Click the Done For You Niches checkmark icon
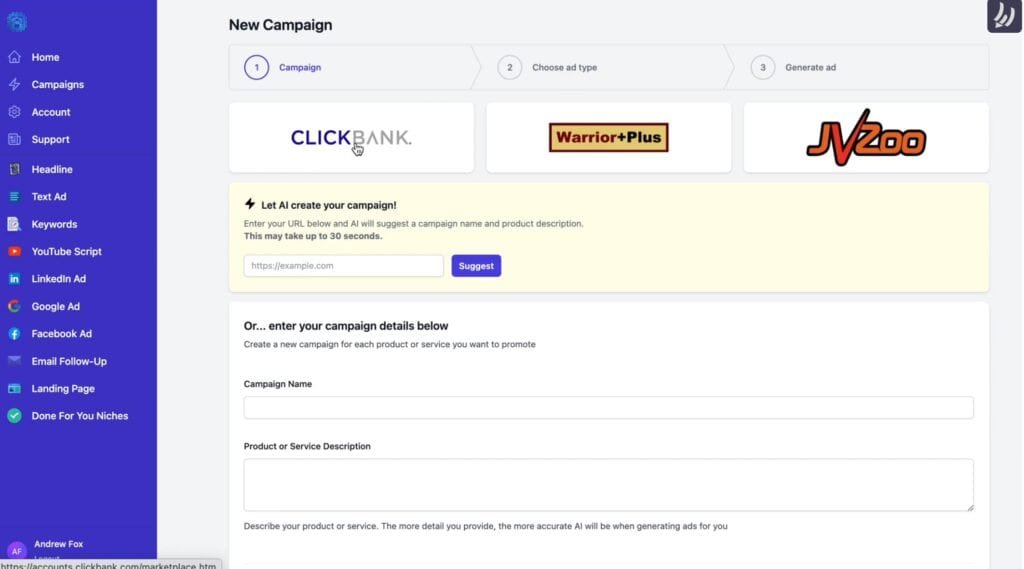1024x569 pixels. pyautogui.click(x=14, y=416)
